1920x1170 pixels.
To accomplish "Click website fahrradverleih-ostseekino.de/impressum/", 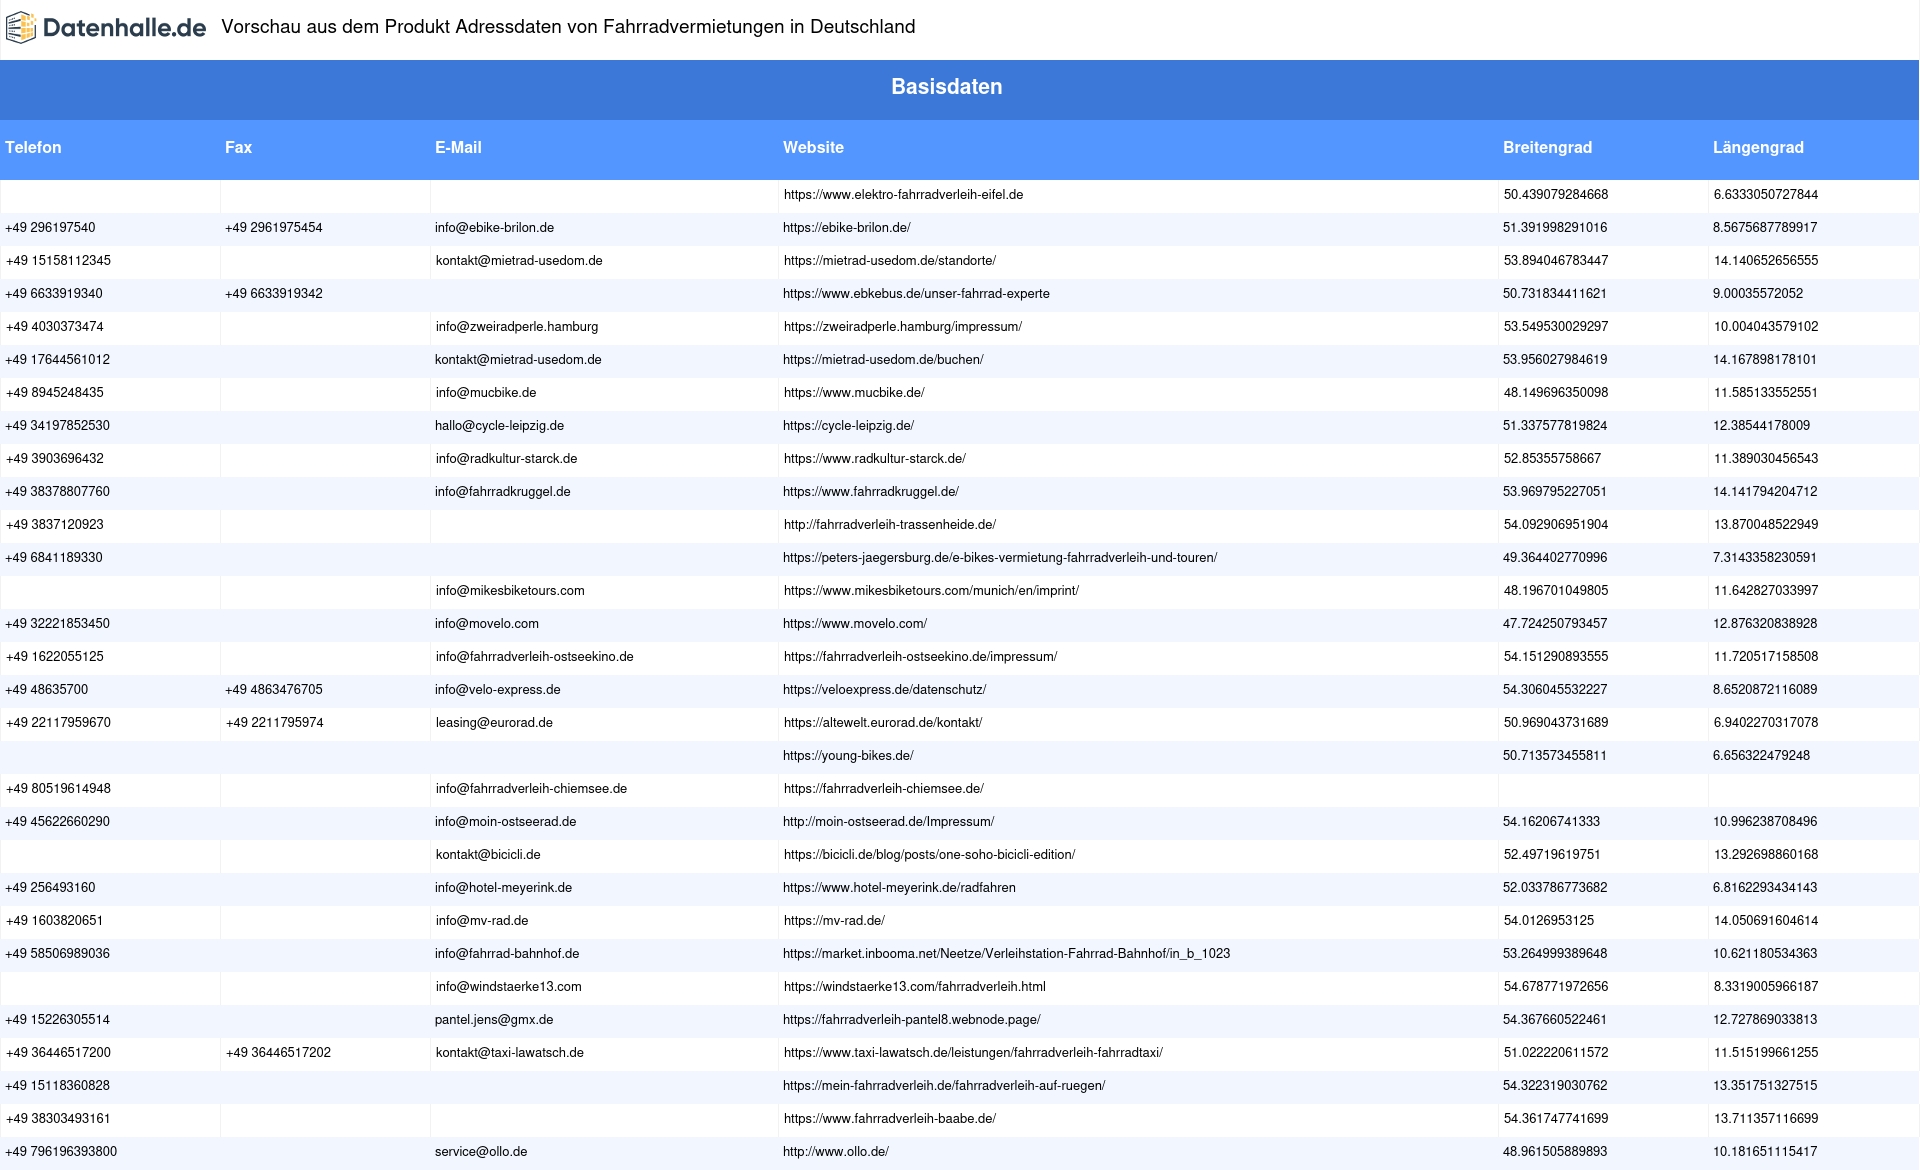I will 920,657.
